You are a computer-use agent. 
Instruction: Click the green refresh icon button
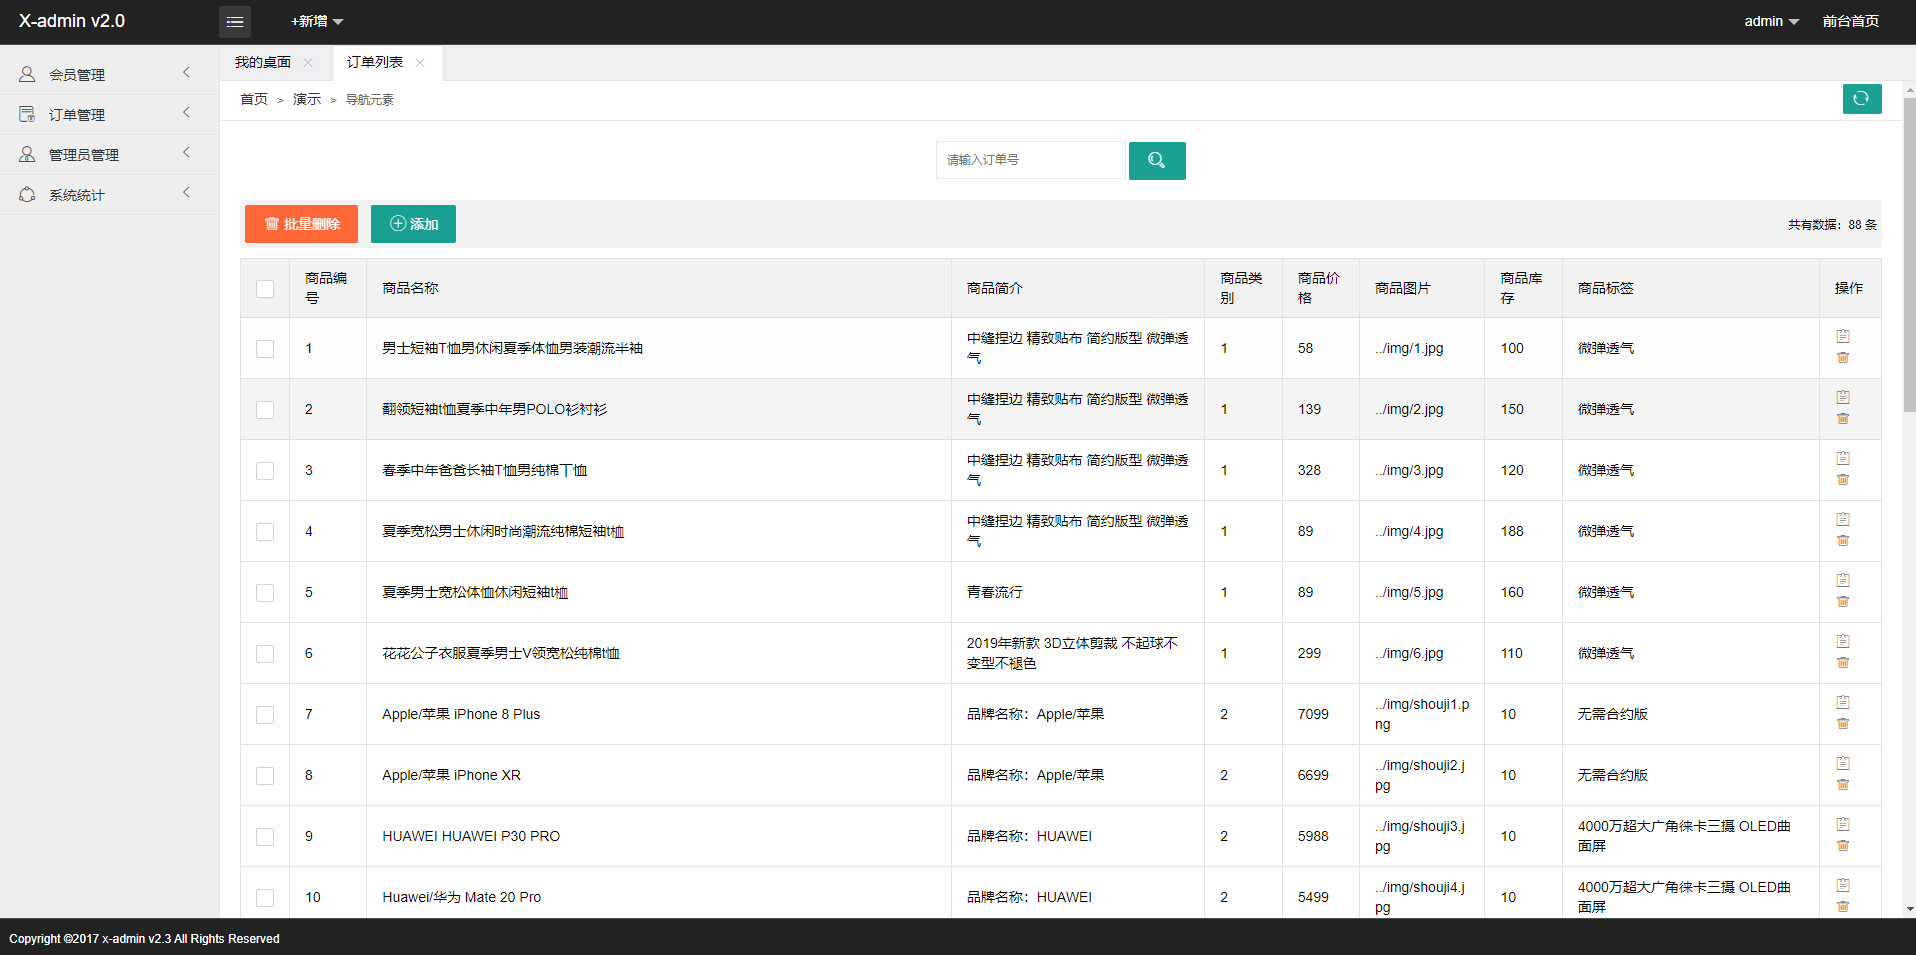pyautogui.click(x=1862, y=99)
